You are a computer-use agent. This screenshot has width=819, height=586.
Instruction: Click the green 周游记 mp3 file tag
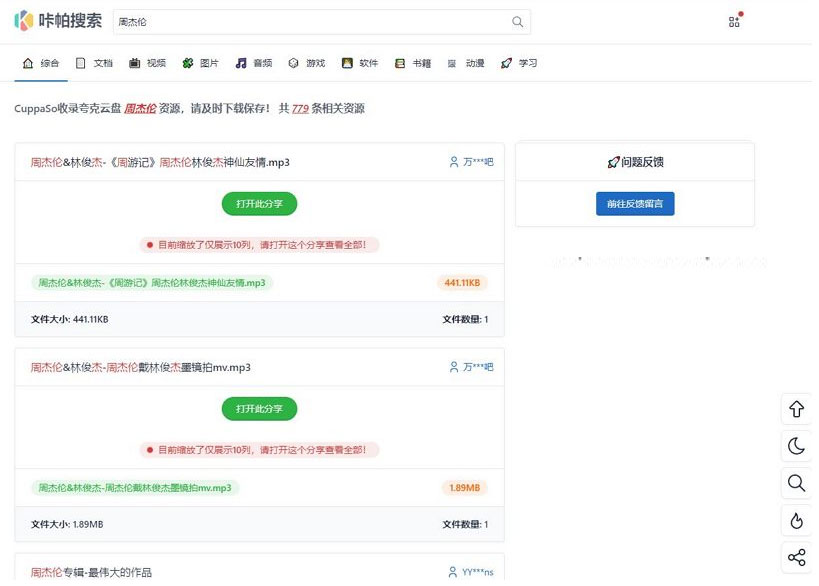pyautogui.click(x=152, y=283)
